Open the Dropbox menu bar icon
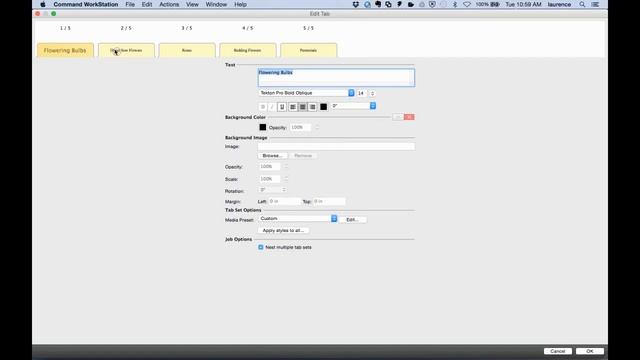This screenshot has width=640, height=360. click(356, 4)
